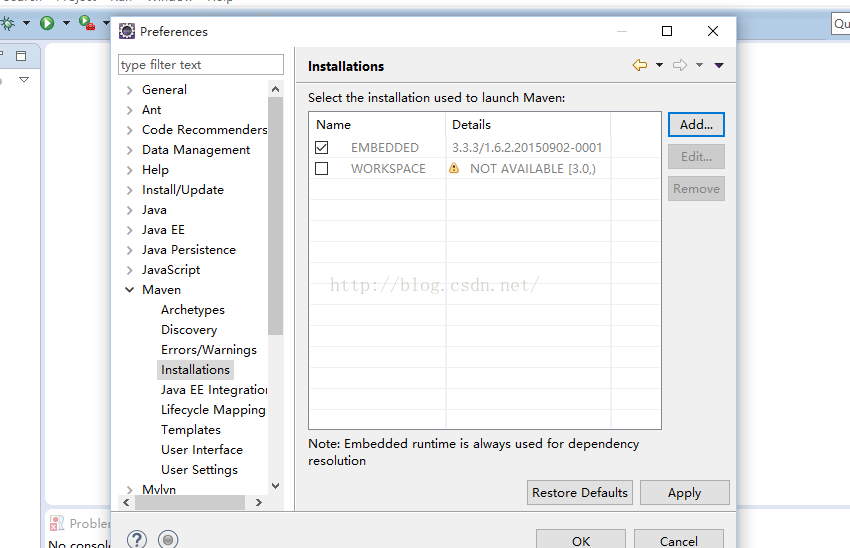The height and width of the screenshot is (548, 850).
Task: Click the Restore Defaults button
Action: coord(579,493)
